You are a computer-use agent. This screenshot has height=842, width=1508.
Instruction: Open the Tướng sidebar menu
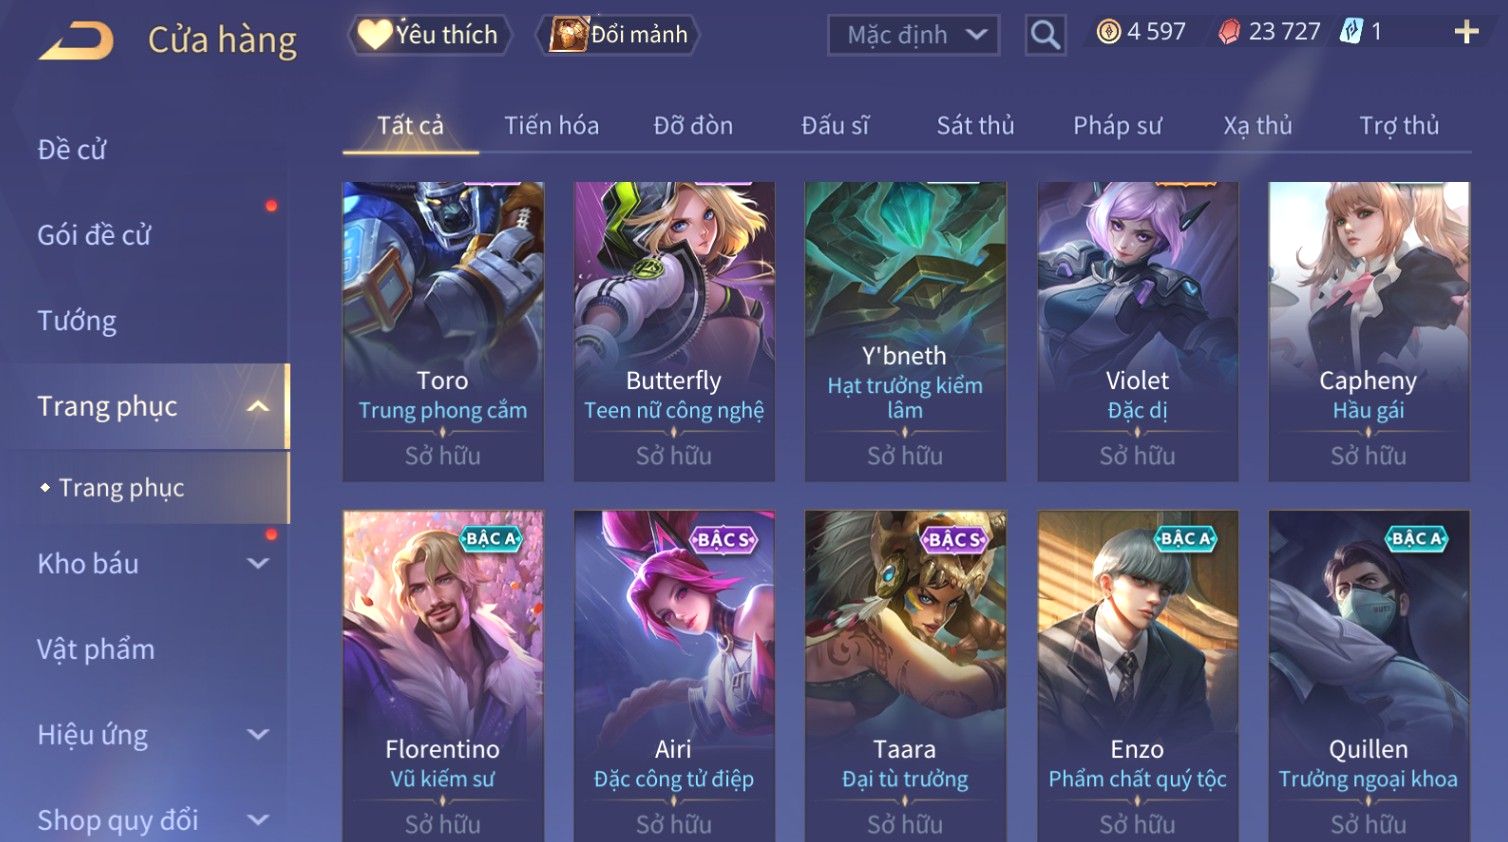[x=77, y=321]
